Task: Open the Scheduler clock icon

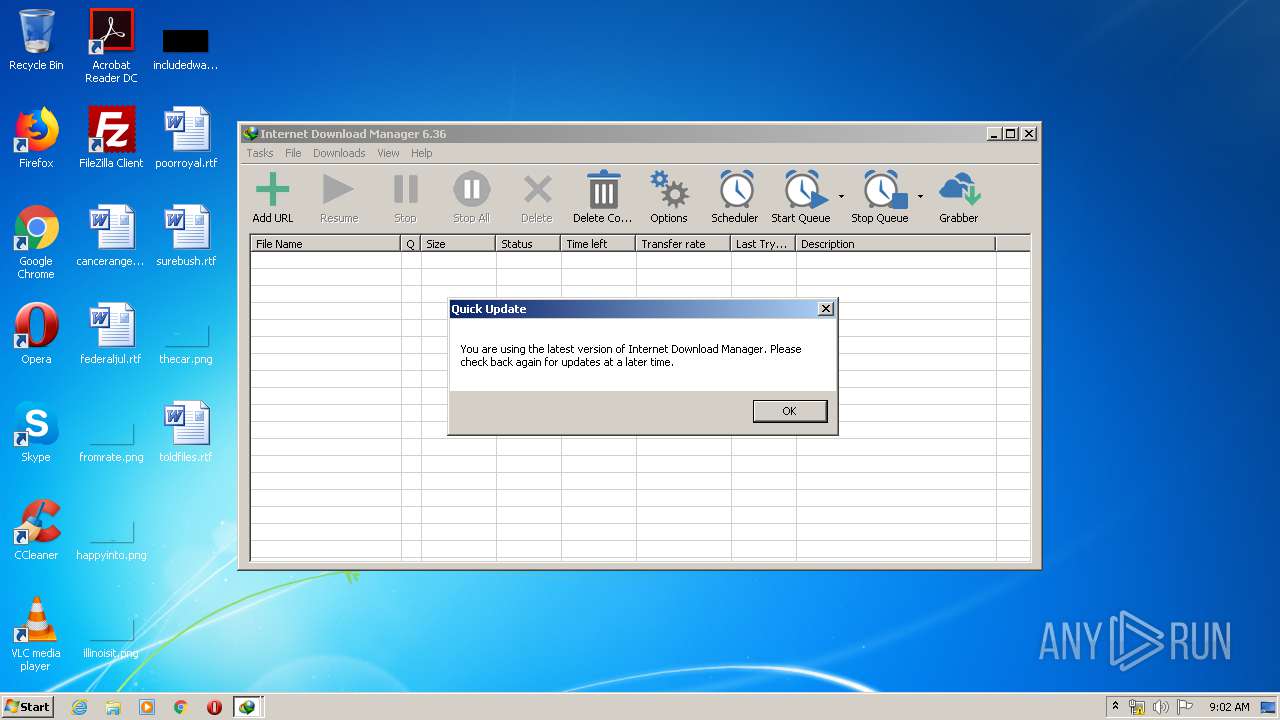Action: (x=736, y=190)
